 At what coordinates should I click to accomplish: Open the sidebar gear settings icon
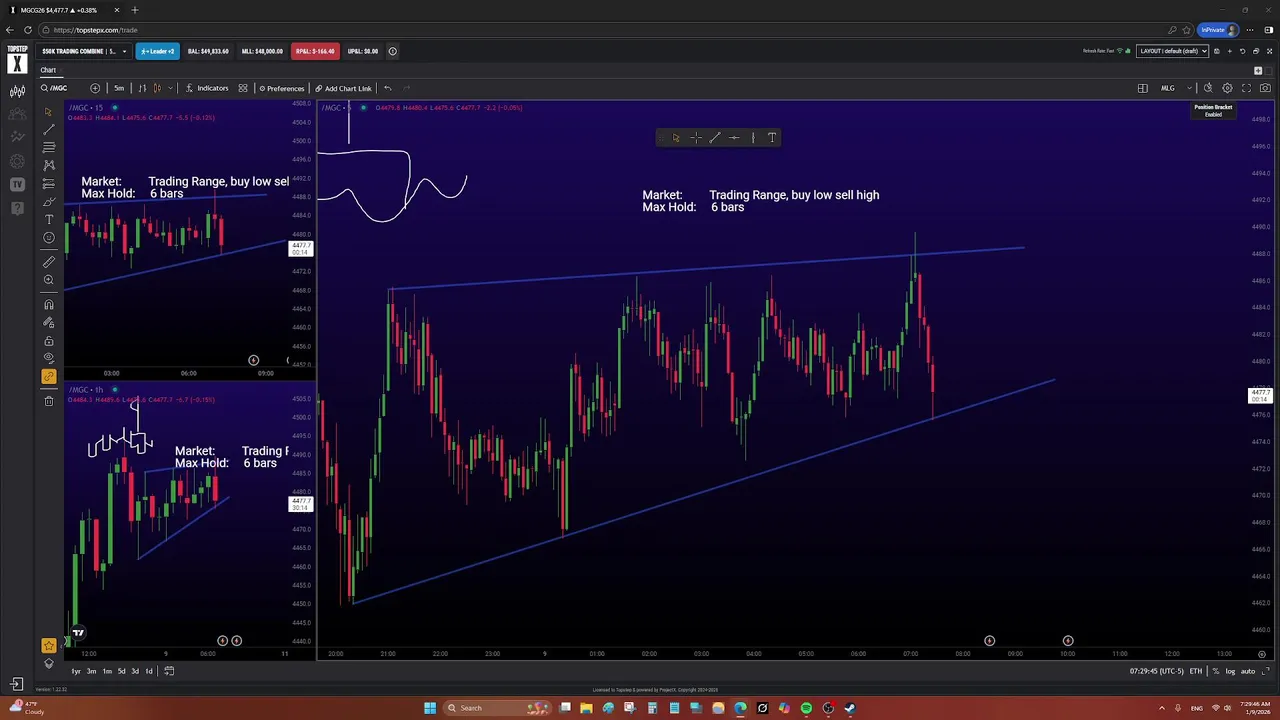coord(17,161)
